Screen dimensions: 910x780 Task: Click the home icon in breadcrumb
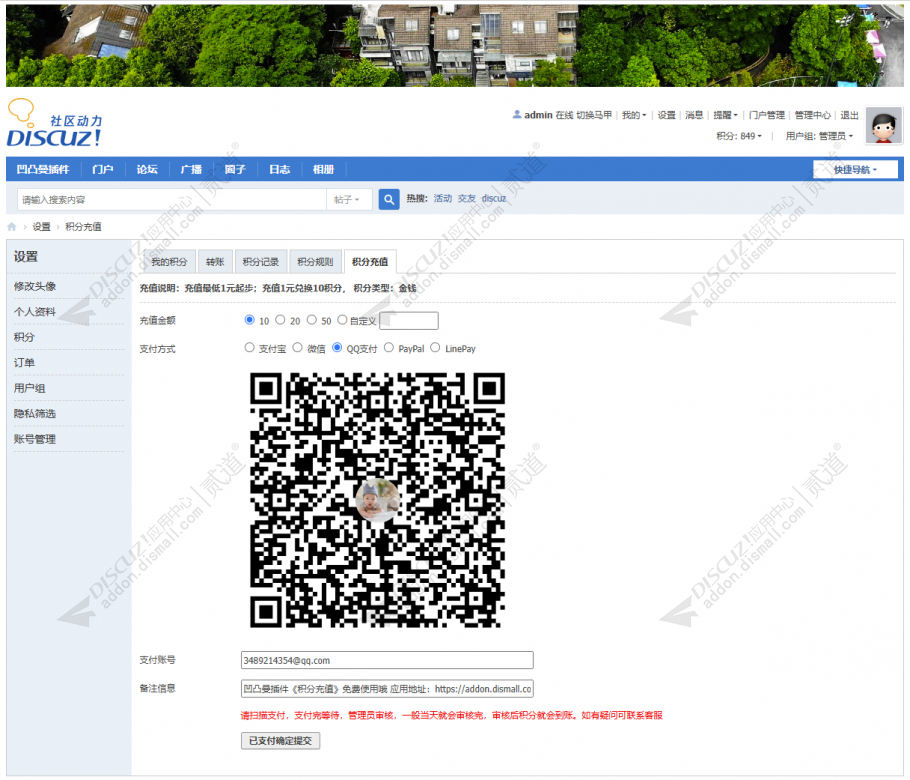pyautogui.click(x=12, y=227)
